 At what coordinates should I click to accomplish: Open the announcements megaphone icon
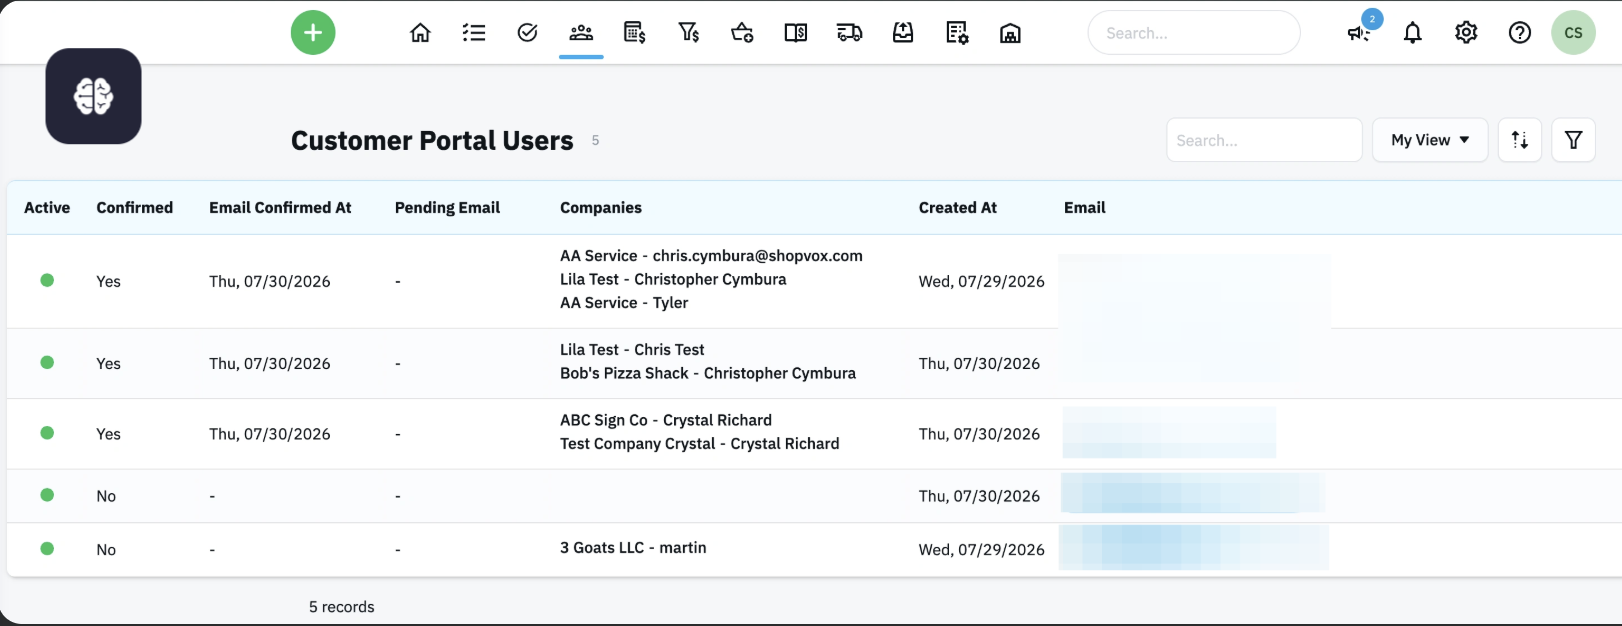(x=1359, y=33)
